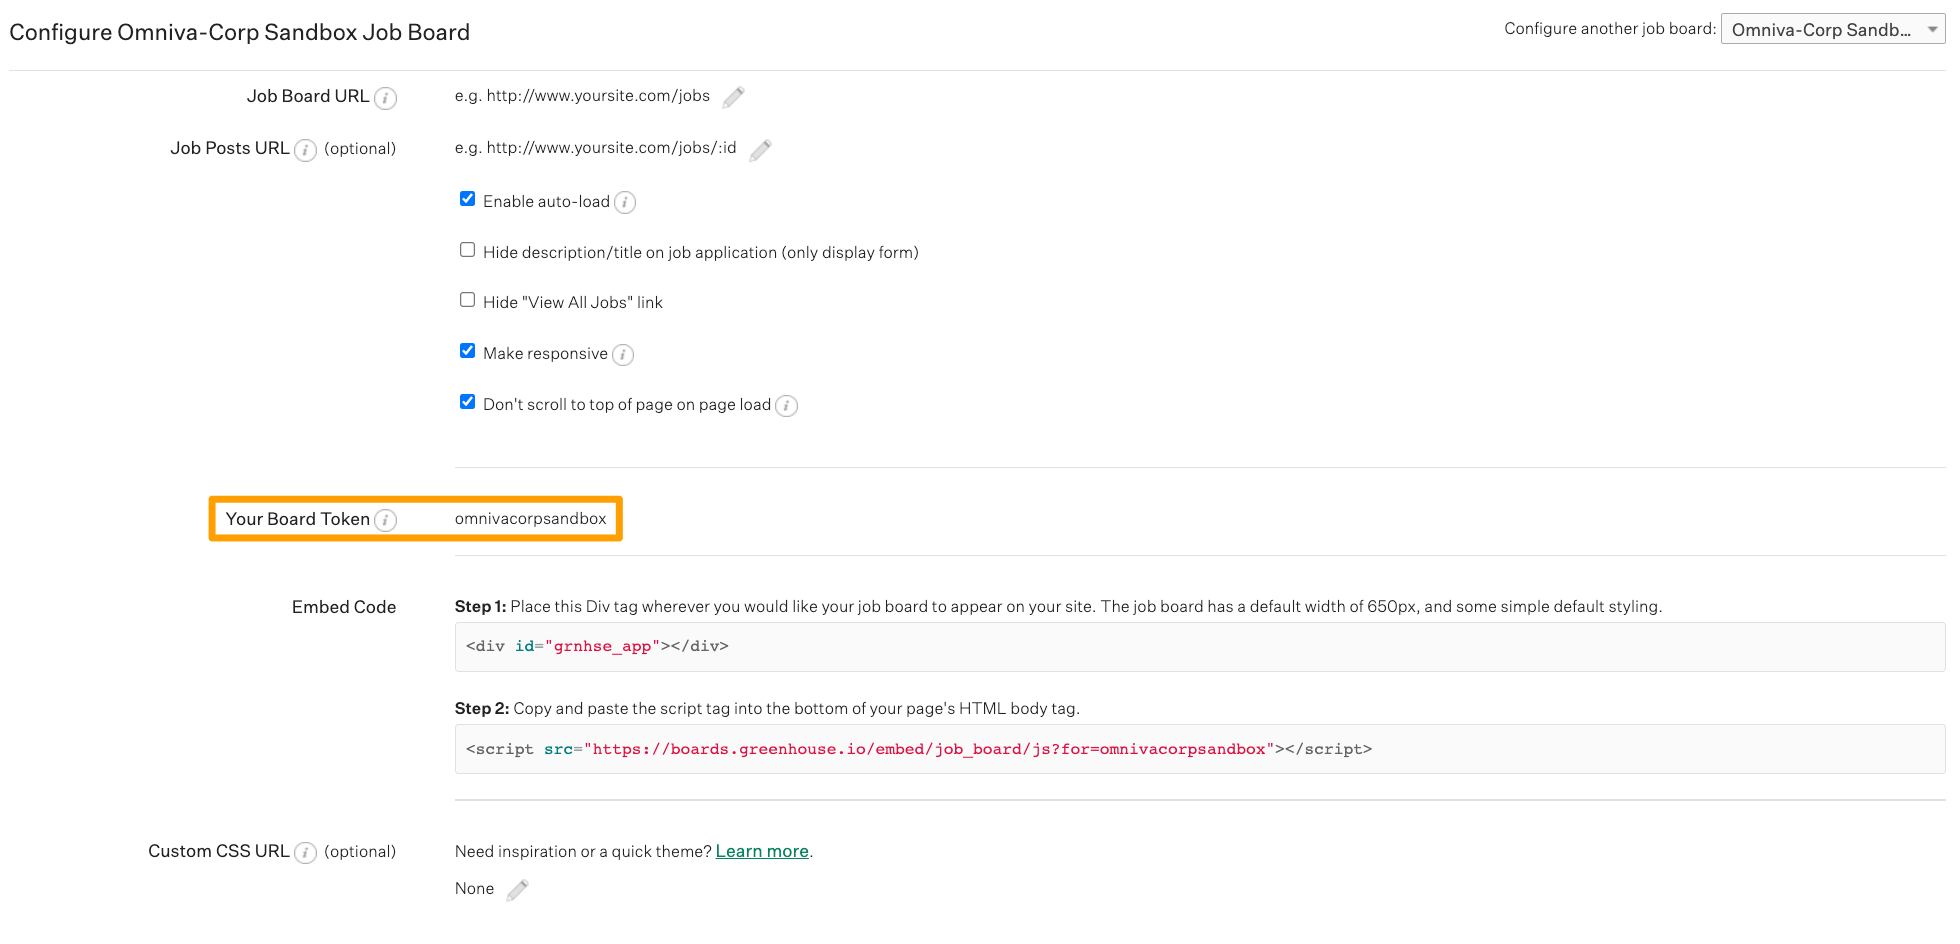Image resolution: width=1960 pixels, height=944 pixels.
Task: Uncheck Enable auto-load checkbox
Action: click(x=467, y=199)
